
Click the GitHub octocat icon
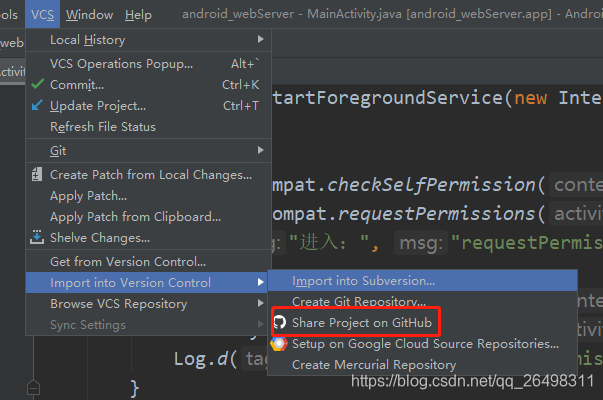pos(280,322)
